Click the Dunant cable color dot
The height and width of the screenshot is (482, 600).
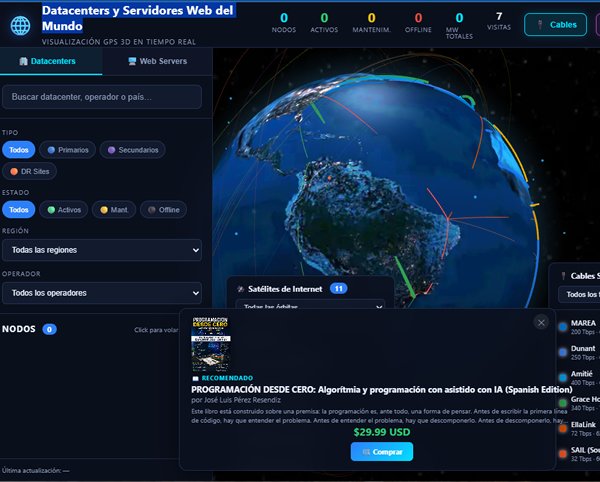[x=563, y=352]
